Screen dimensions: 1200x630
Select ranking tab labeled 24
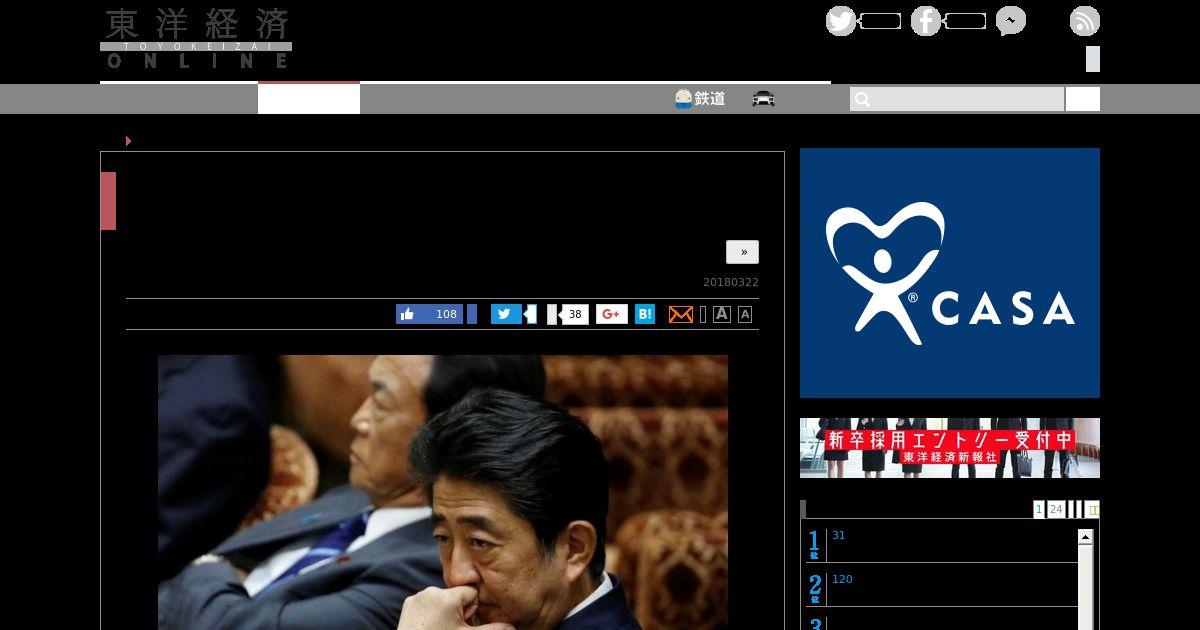1056,509
